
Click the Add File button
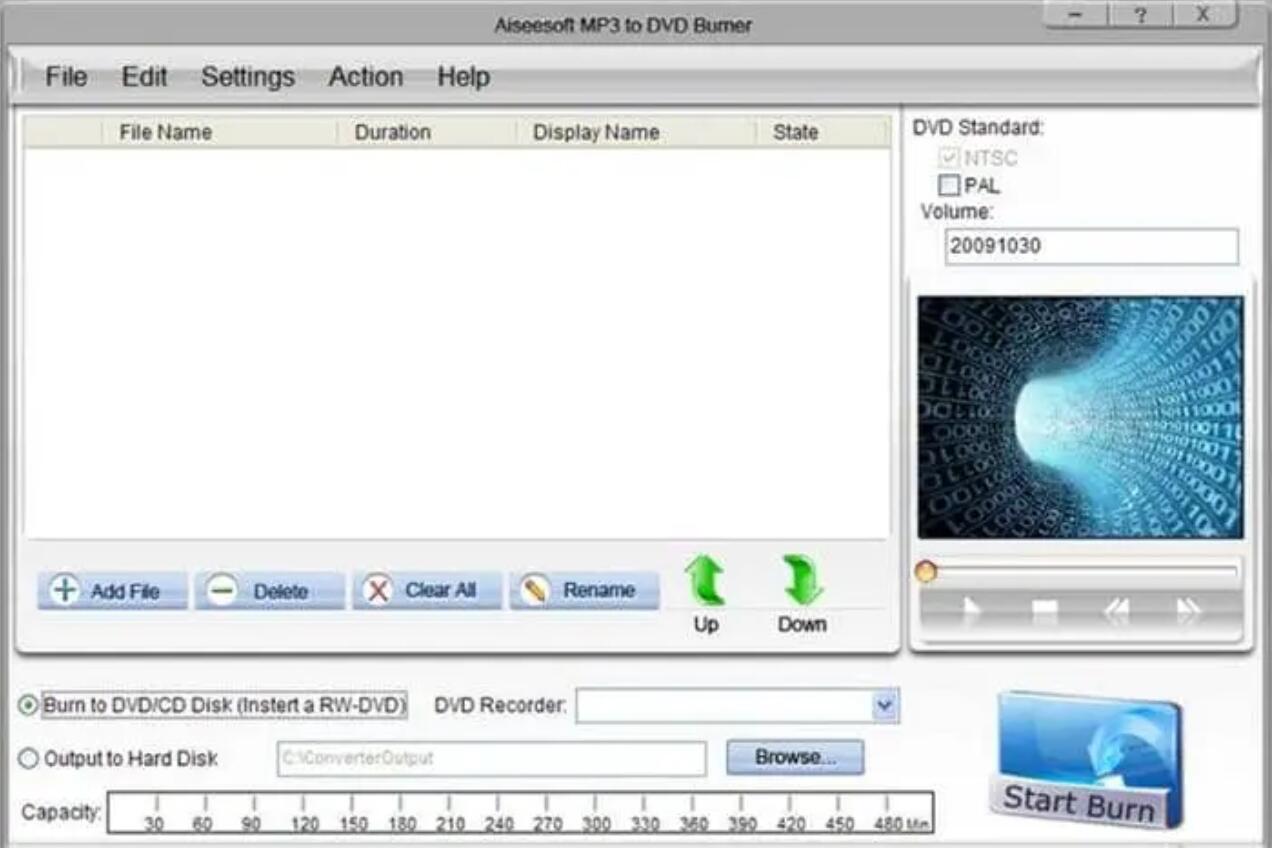tap(112, 591)
